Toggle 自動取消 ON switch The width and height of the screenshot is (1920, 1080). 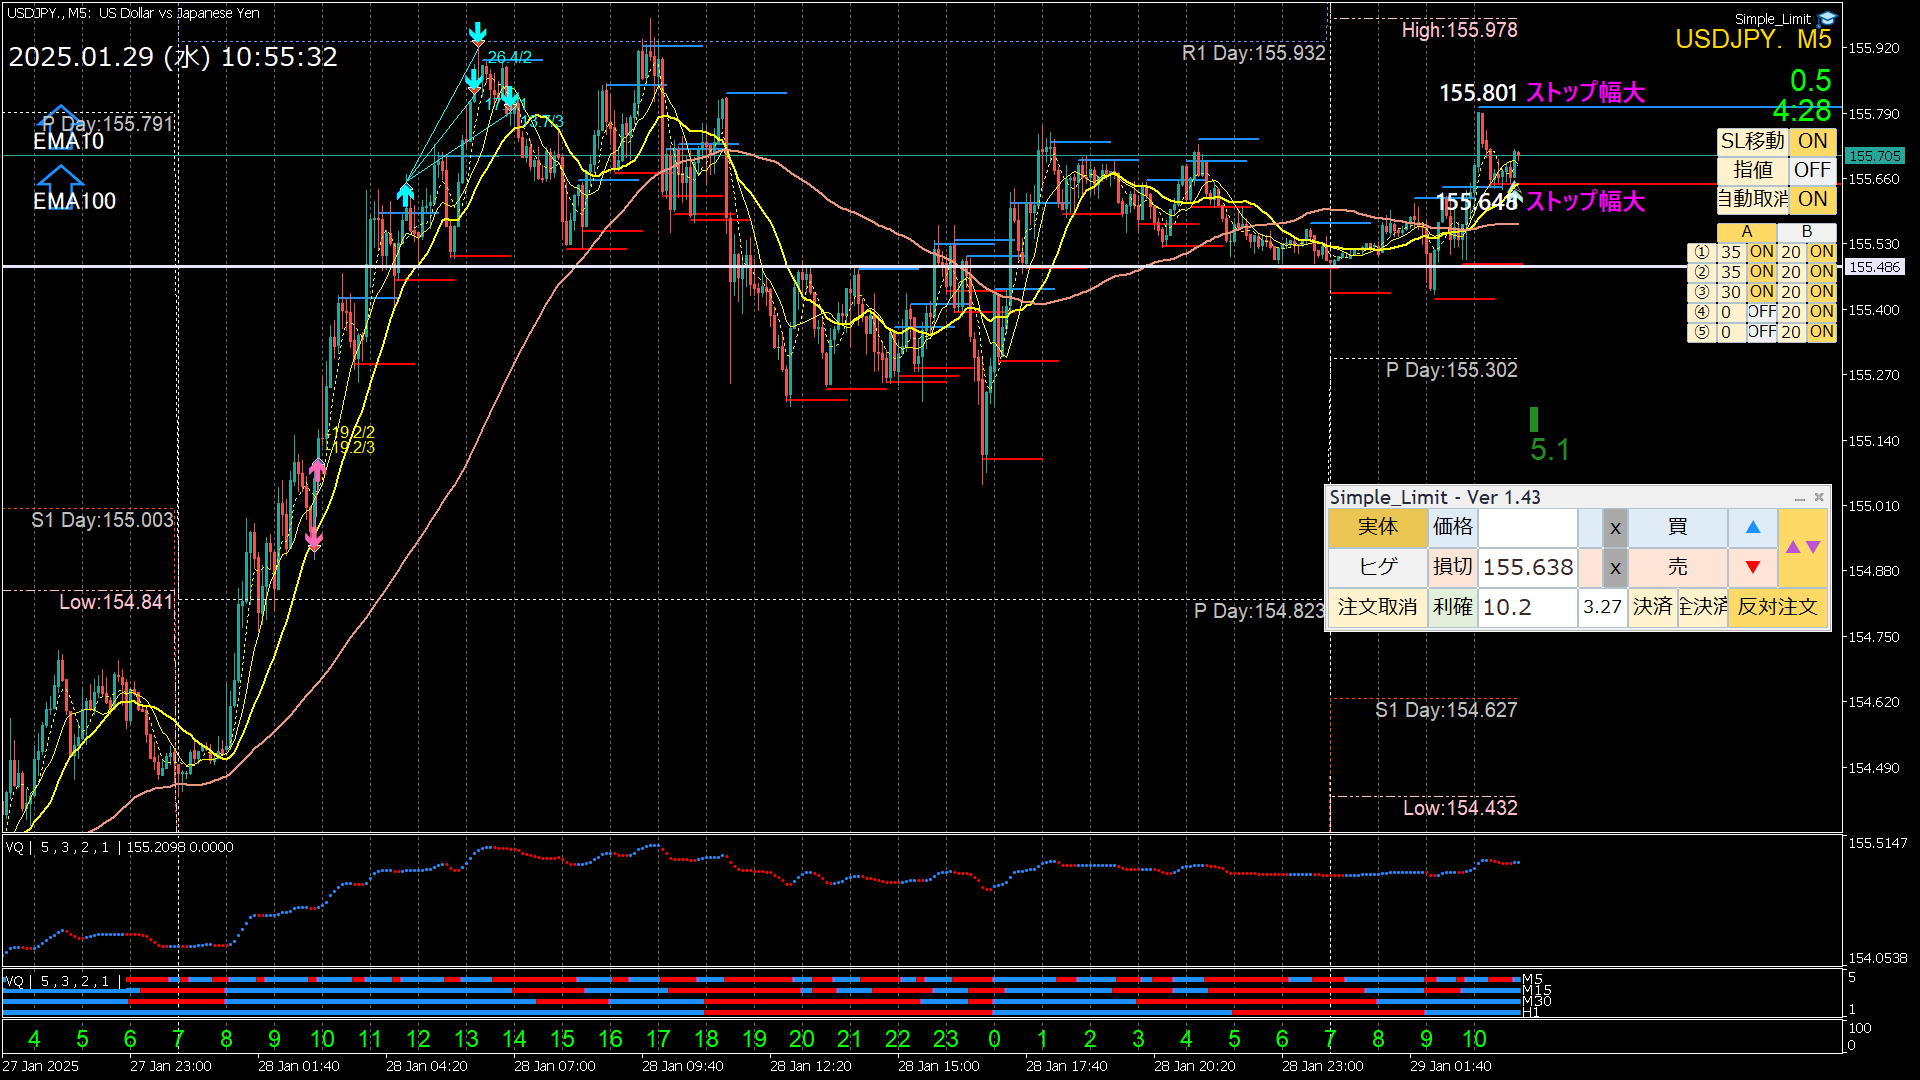coord(1812,199)
